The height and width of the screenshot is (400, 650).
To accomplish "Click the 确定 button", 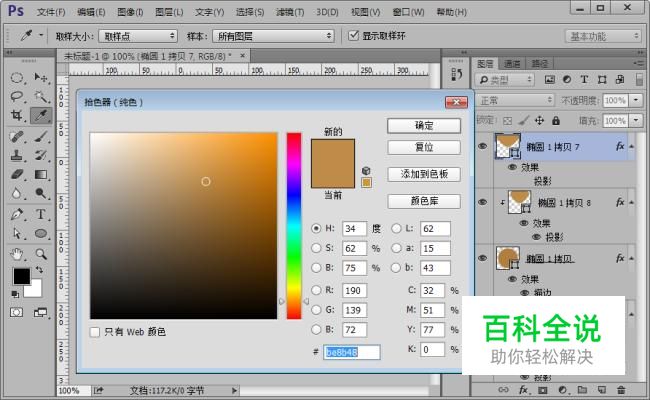I will click(424, 126).
